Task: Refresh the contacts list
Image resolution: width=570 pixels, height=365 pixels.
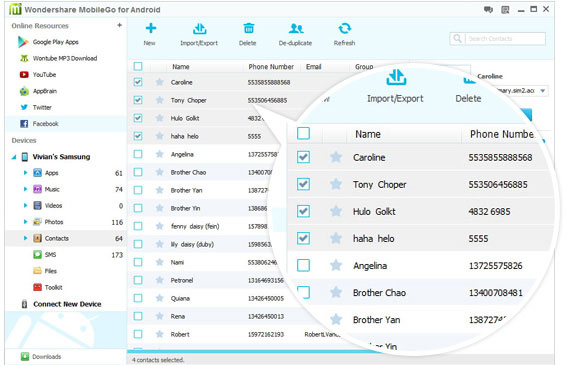Action: click(x=345, y=28)
